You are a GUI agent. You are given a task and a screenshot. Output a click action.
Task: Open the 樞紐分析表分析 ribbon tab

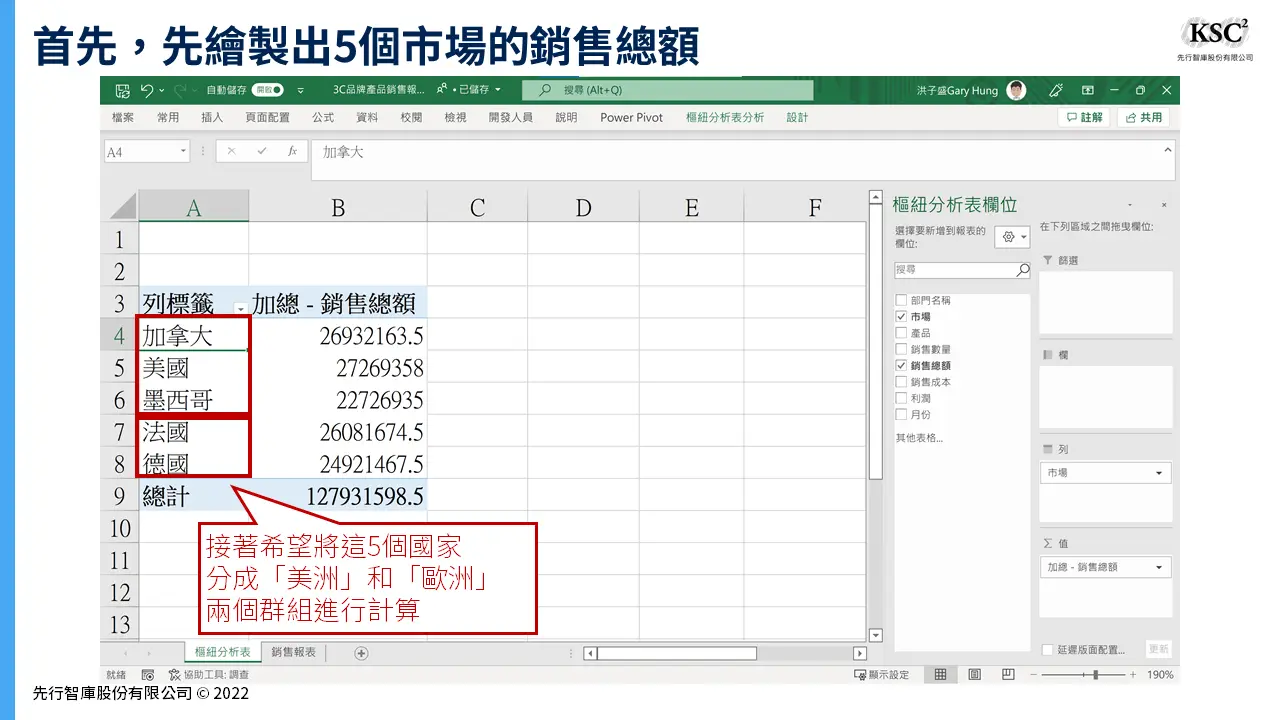tap(725, 117)
